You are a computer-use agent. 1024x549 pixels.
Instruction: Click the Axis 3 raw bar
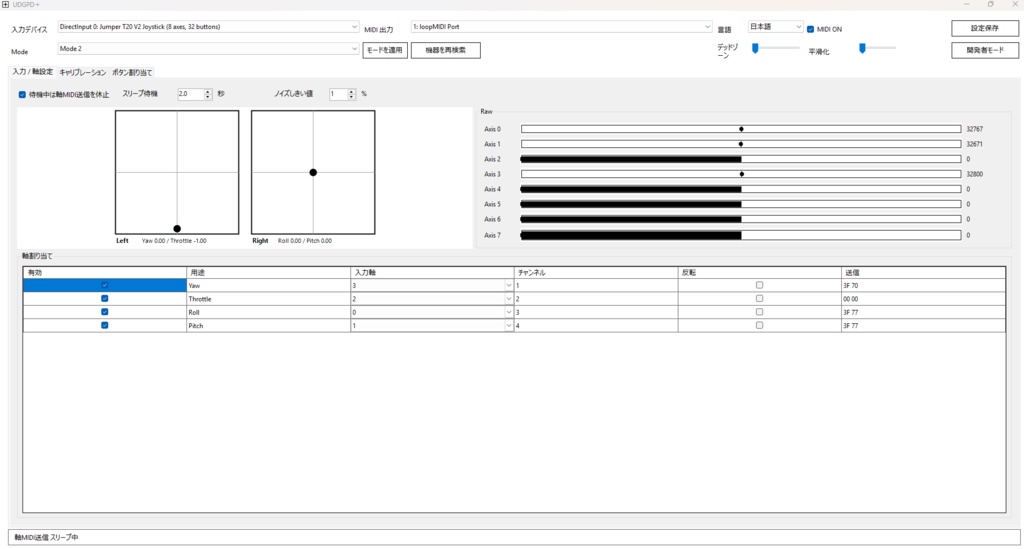pos(741,174)
